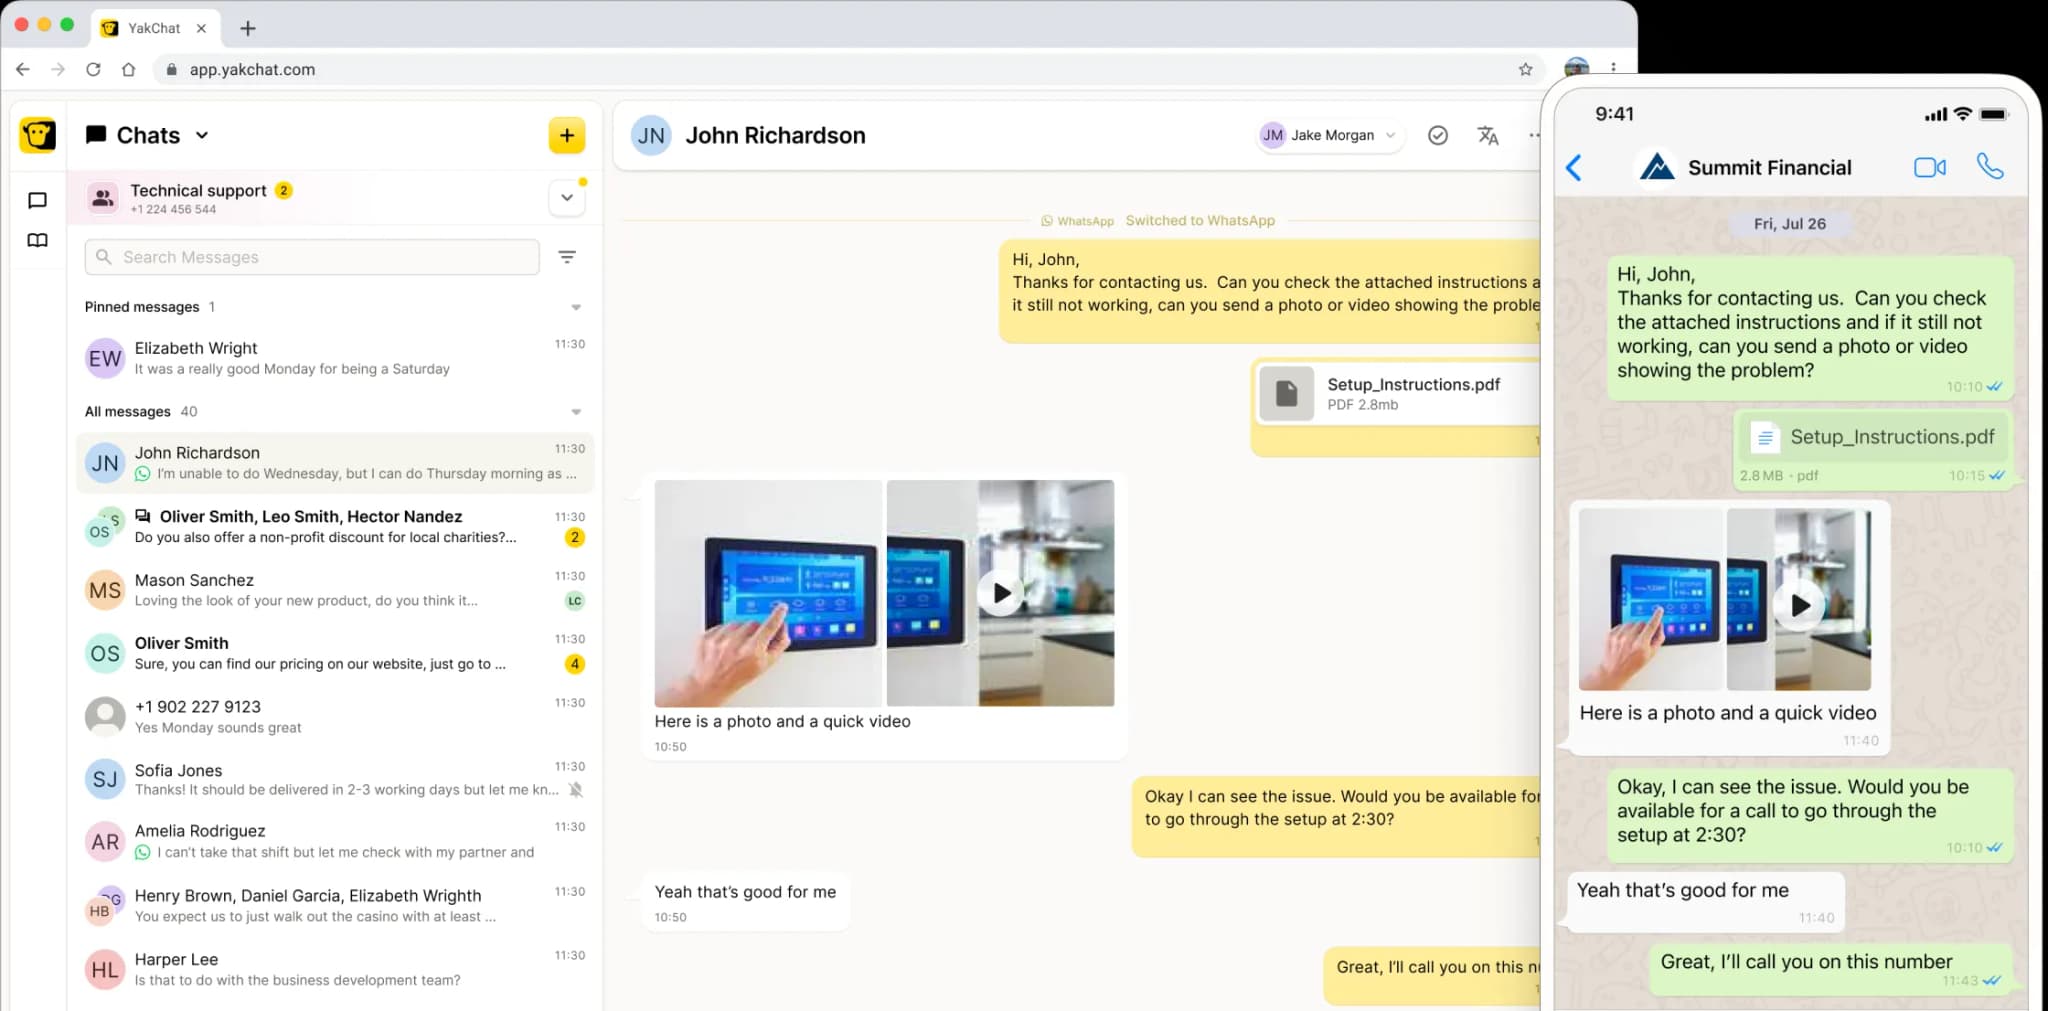Image resolution: width=2048 pixels, height=1011 pixels.
Task: Open the Jake Morgan assignee dropdown
Action: [x=1330, y=135]
